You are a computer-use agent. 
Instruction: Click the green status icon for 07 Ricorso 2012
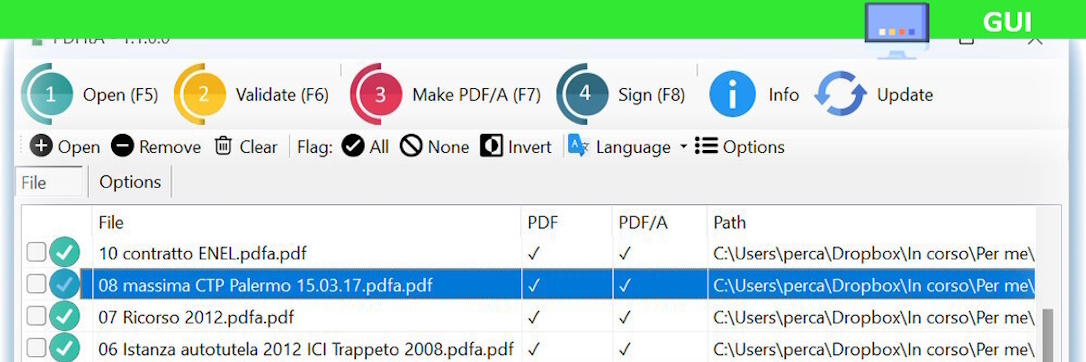tap(64, 316)
